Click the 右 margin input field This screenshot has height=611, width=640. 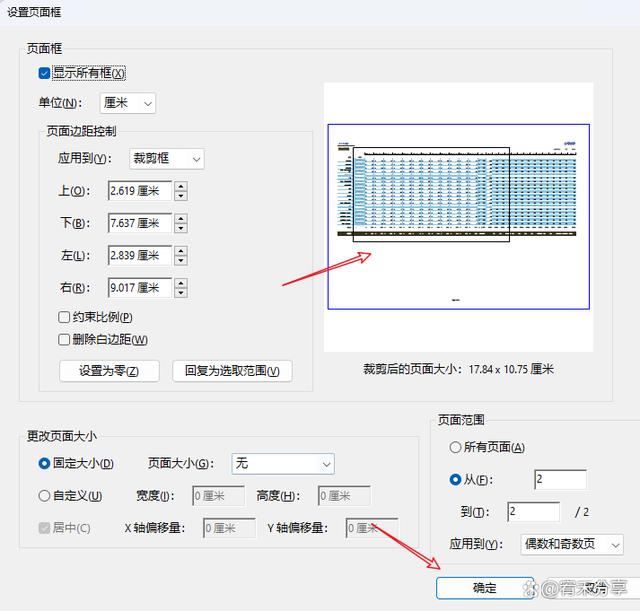point(140,288)
